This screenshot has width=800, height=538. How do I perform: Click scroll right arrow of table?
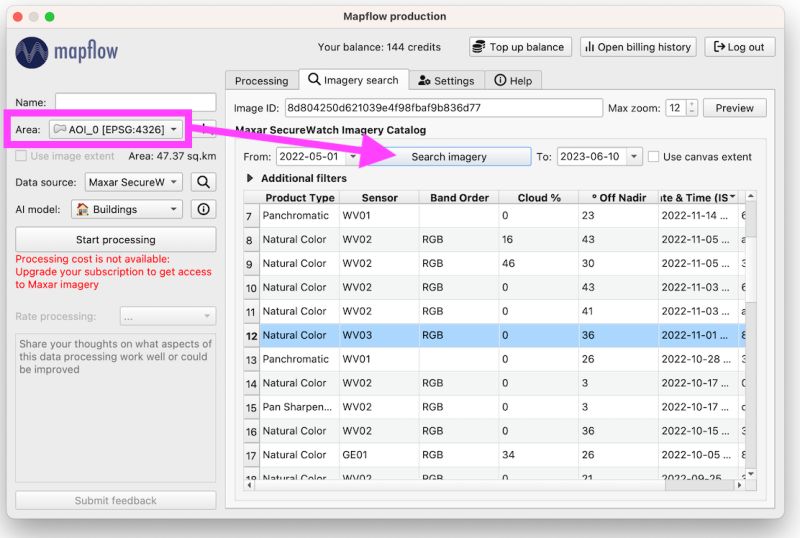point(739,485)
